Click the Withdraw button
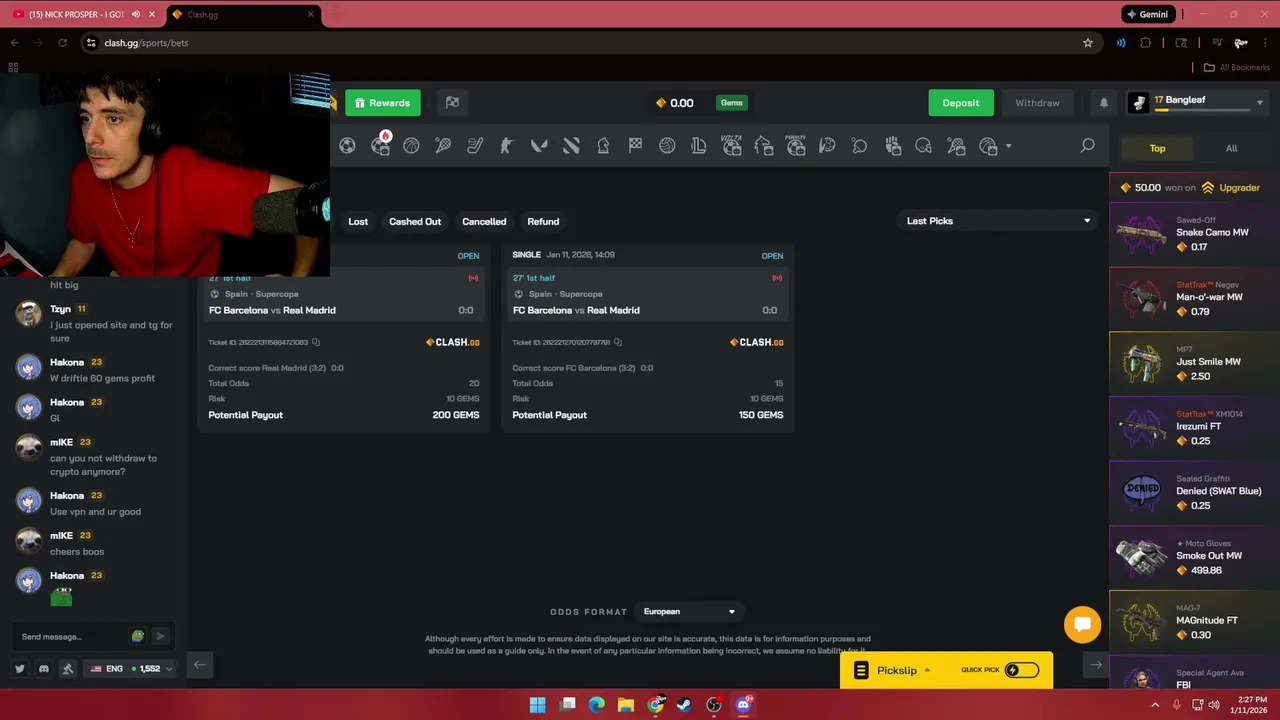The image size is (1280, 720). (1037, 103)
